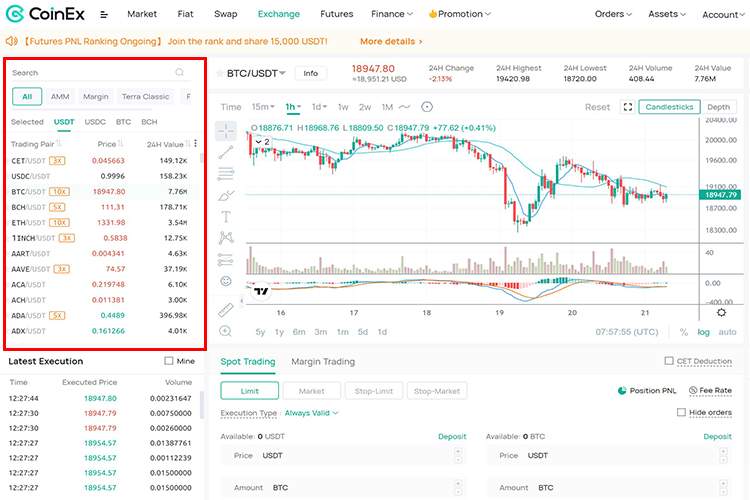This screenshot has width=750, height=500.
Task: Sort pair list by Trading Pair
Action: (36, 144)
